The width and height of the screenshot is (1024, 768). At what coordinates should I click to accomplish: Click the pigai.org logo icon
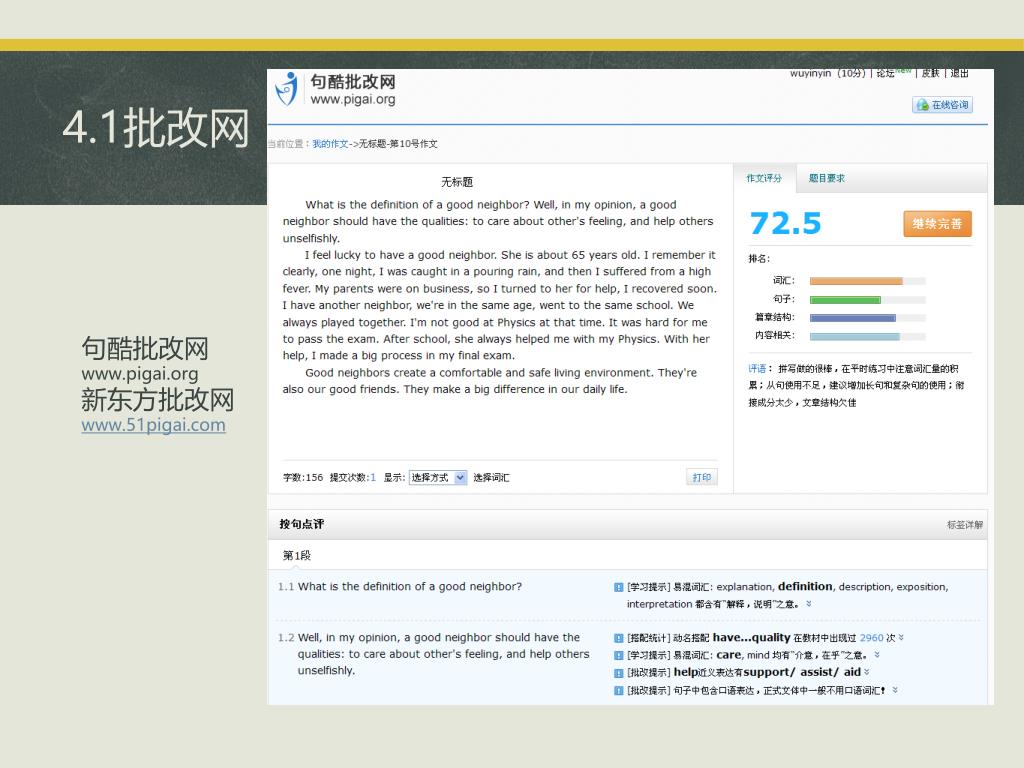pos(287,89)
